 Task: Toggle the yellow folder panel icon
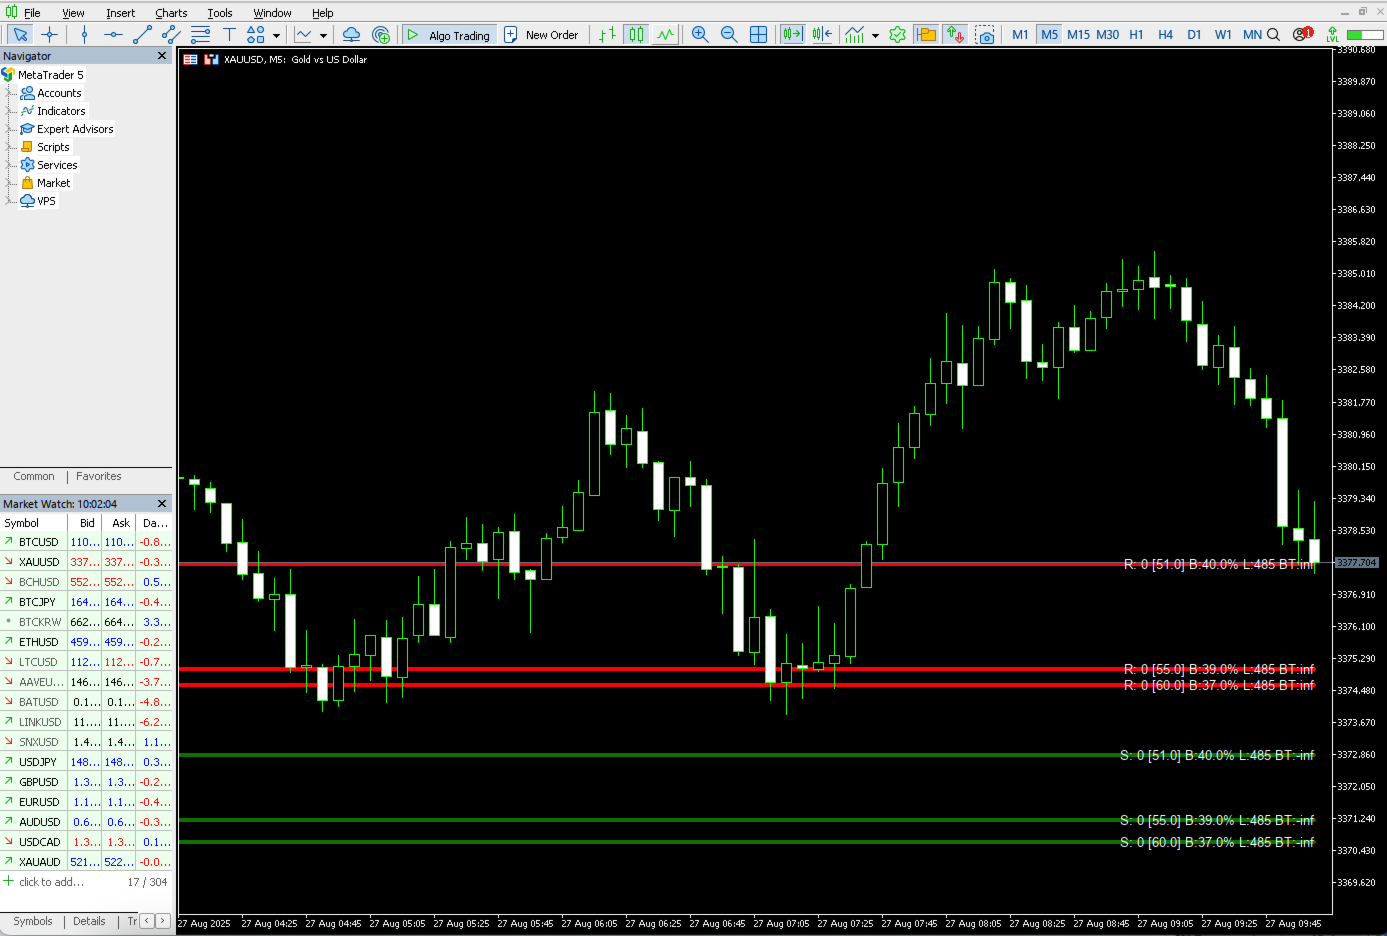pos(926,35)
